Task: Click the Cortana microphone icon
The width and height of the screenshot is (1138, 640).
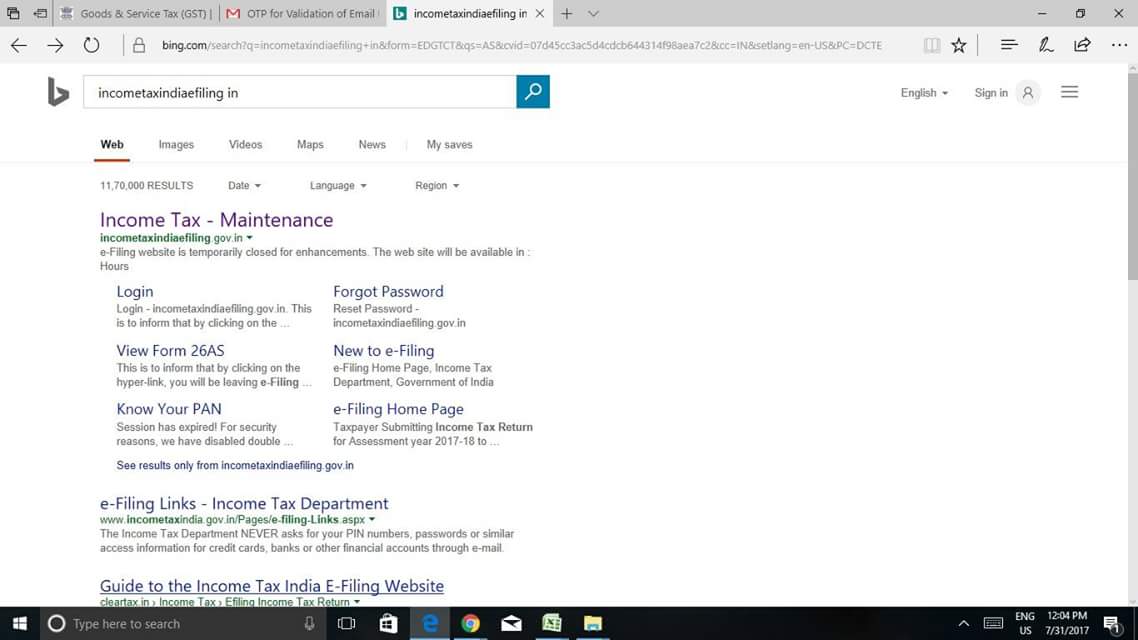Action: coord(309,623)
